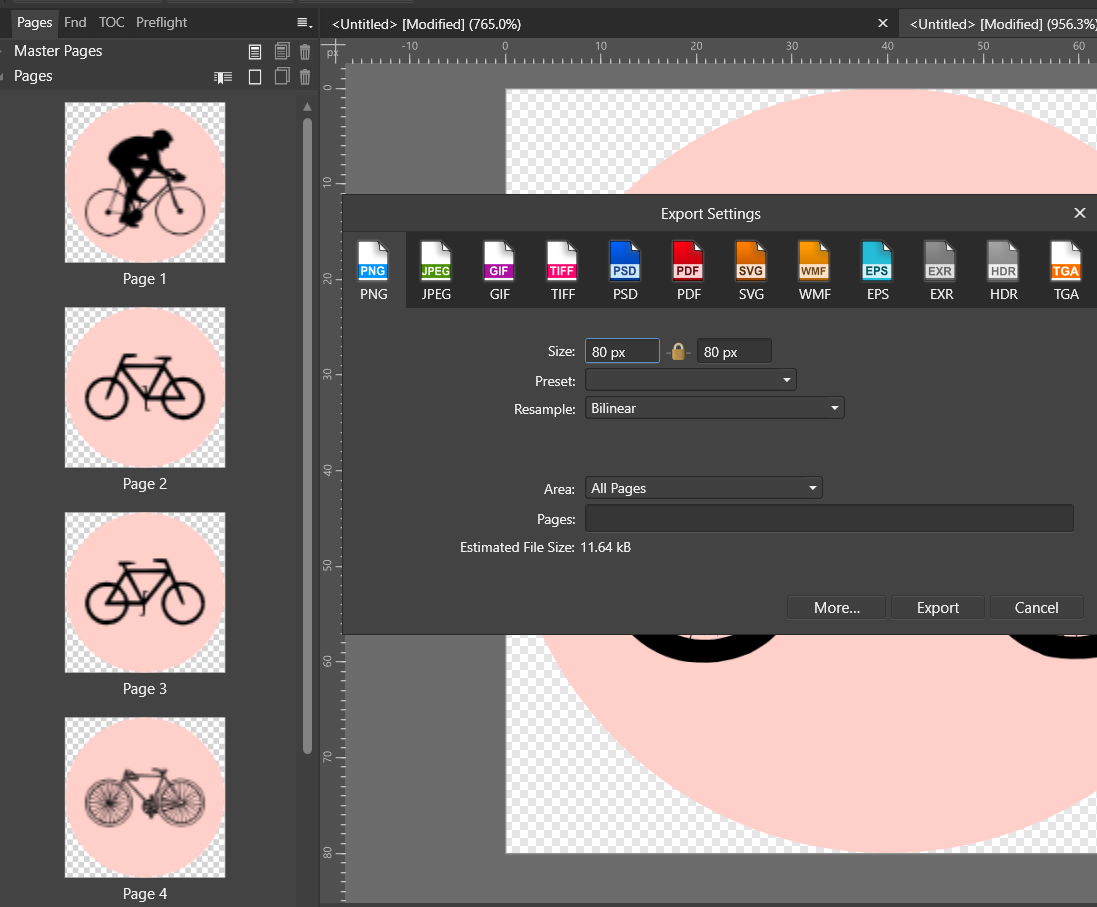This screenshot has height=907, width=1097.
Task: Click the Add Master Page icon
Action: 255,52
